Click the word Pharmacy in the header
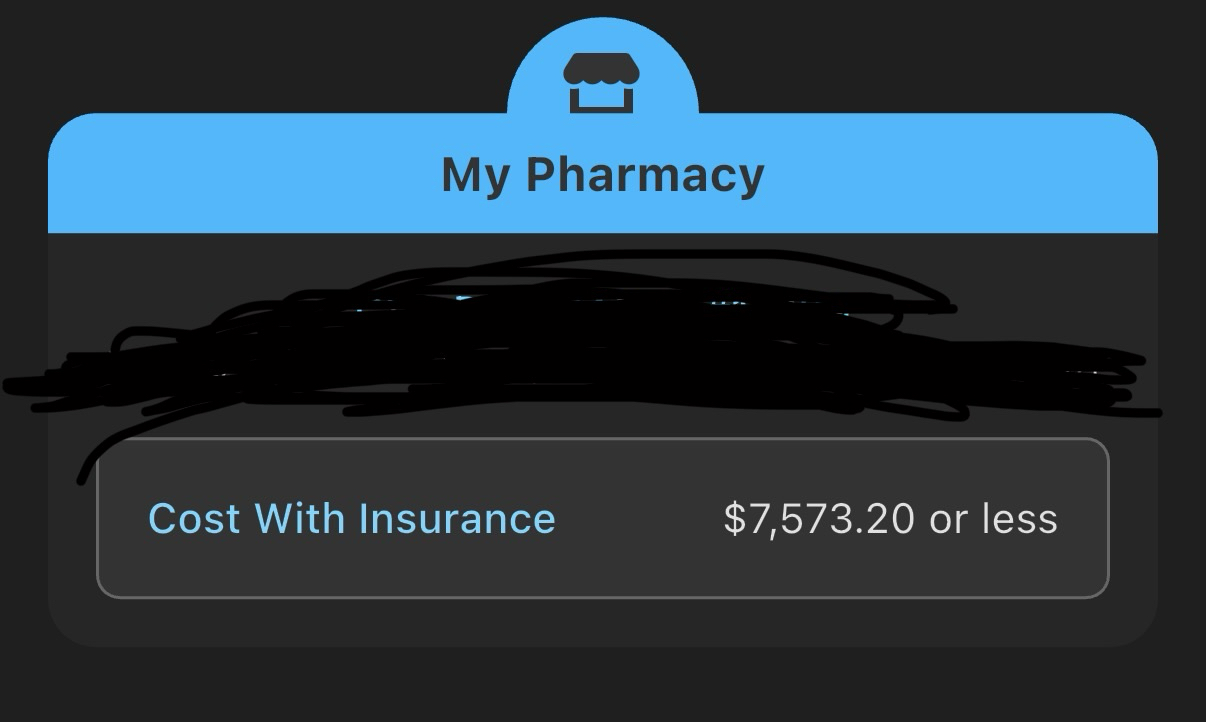This screenshot has height=722, width=1206. pos(645,174)
